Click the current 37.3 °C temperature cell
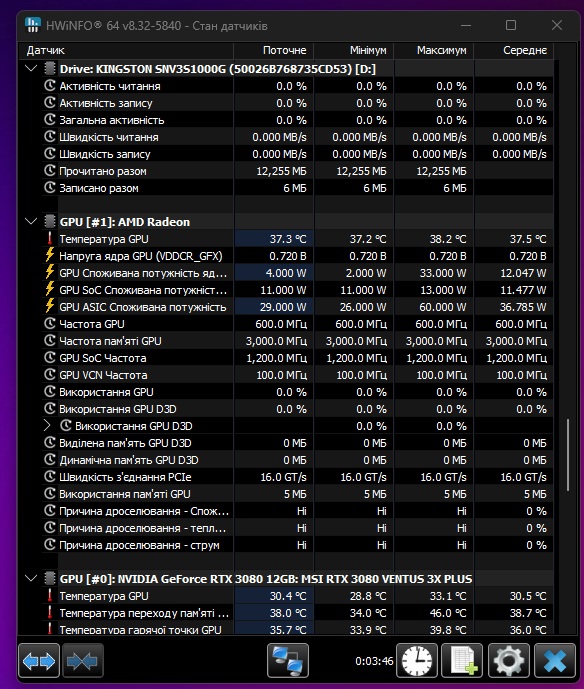 point(273,239)
